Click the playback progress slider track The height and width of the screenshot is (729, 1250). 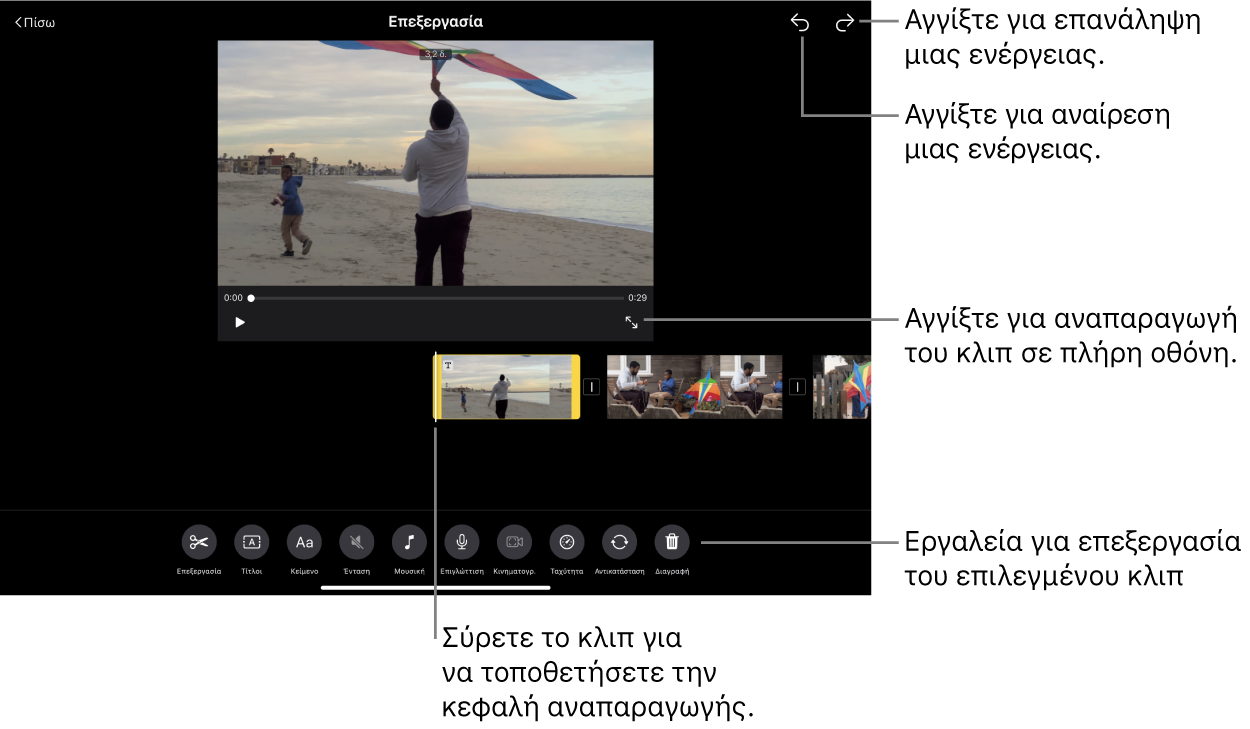(436, 298)
